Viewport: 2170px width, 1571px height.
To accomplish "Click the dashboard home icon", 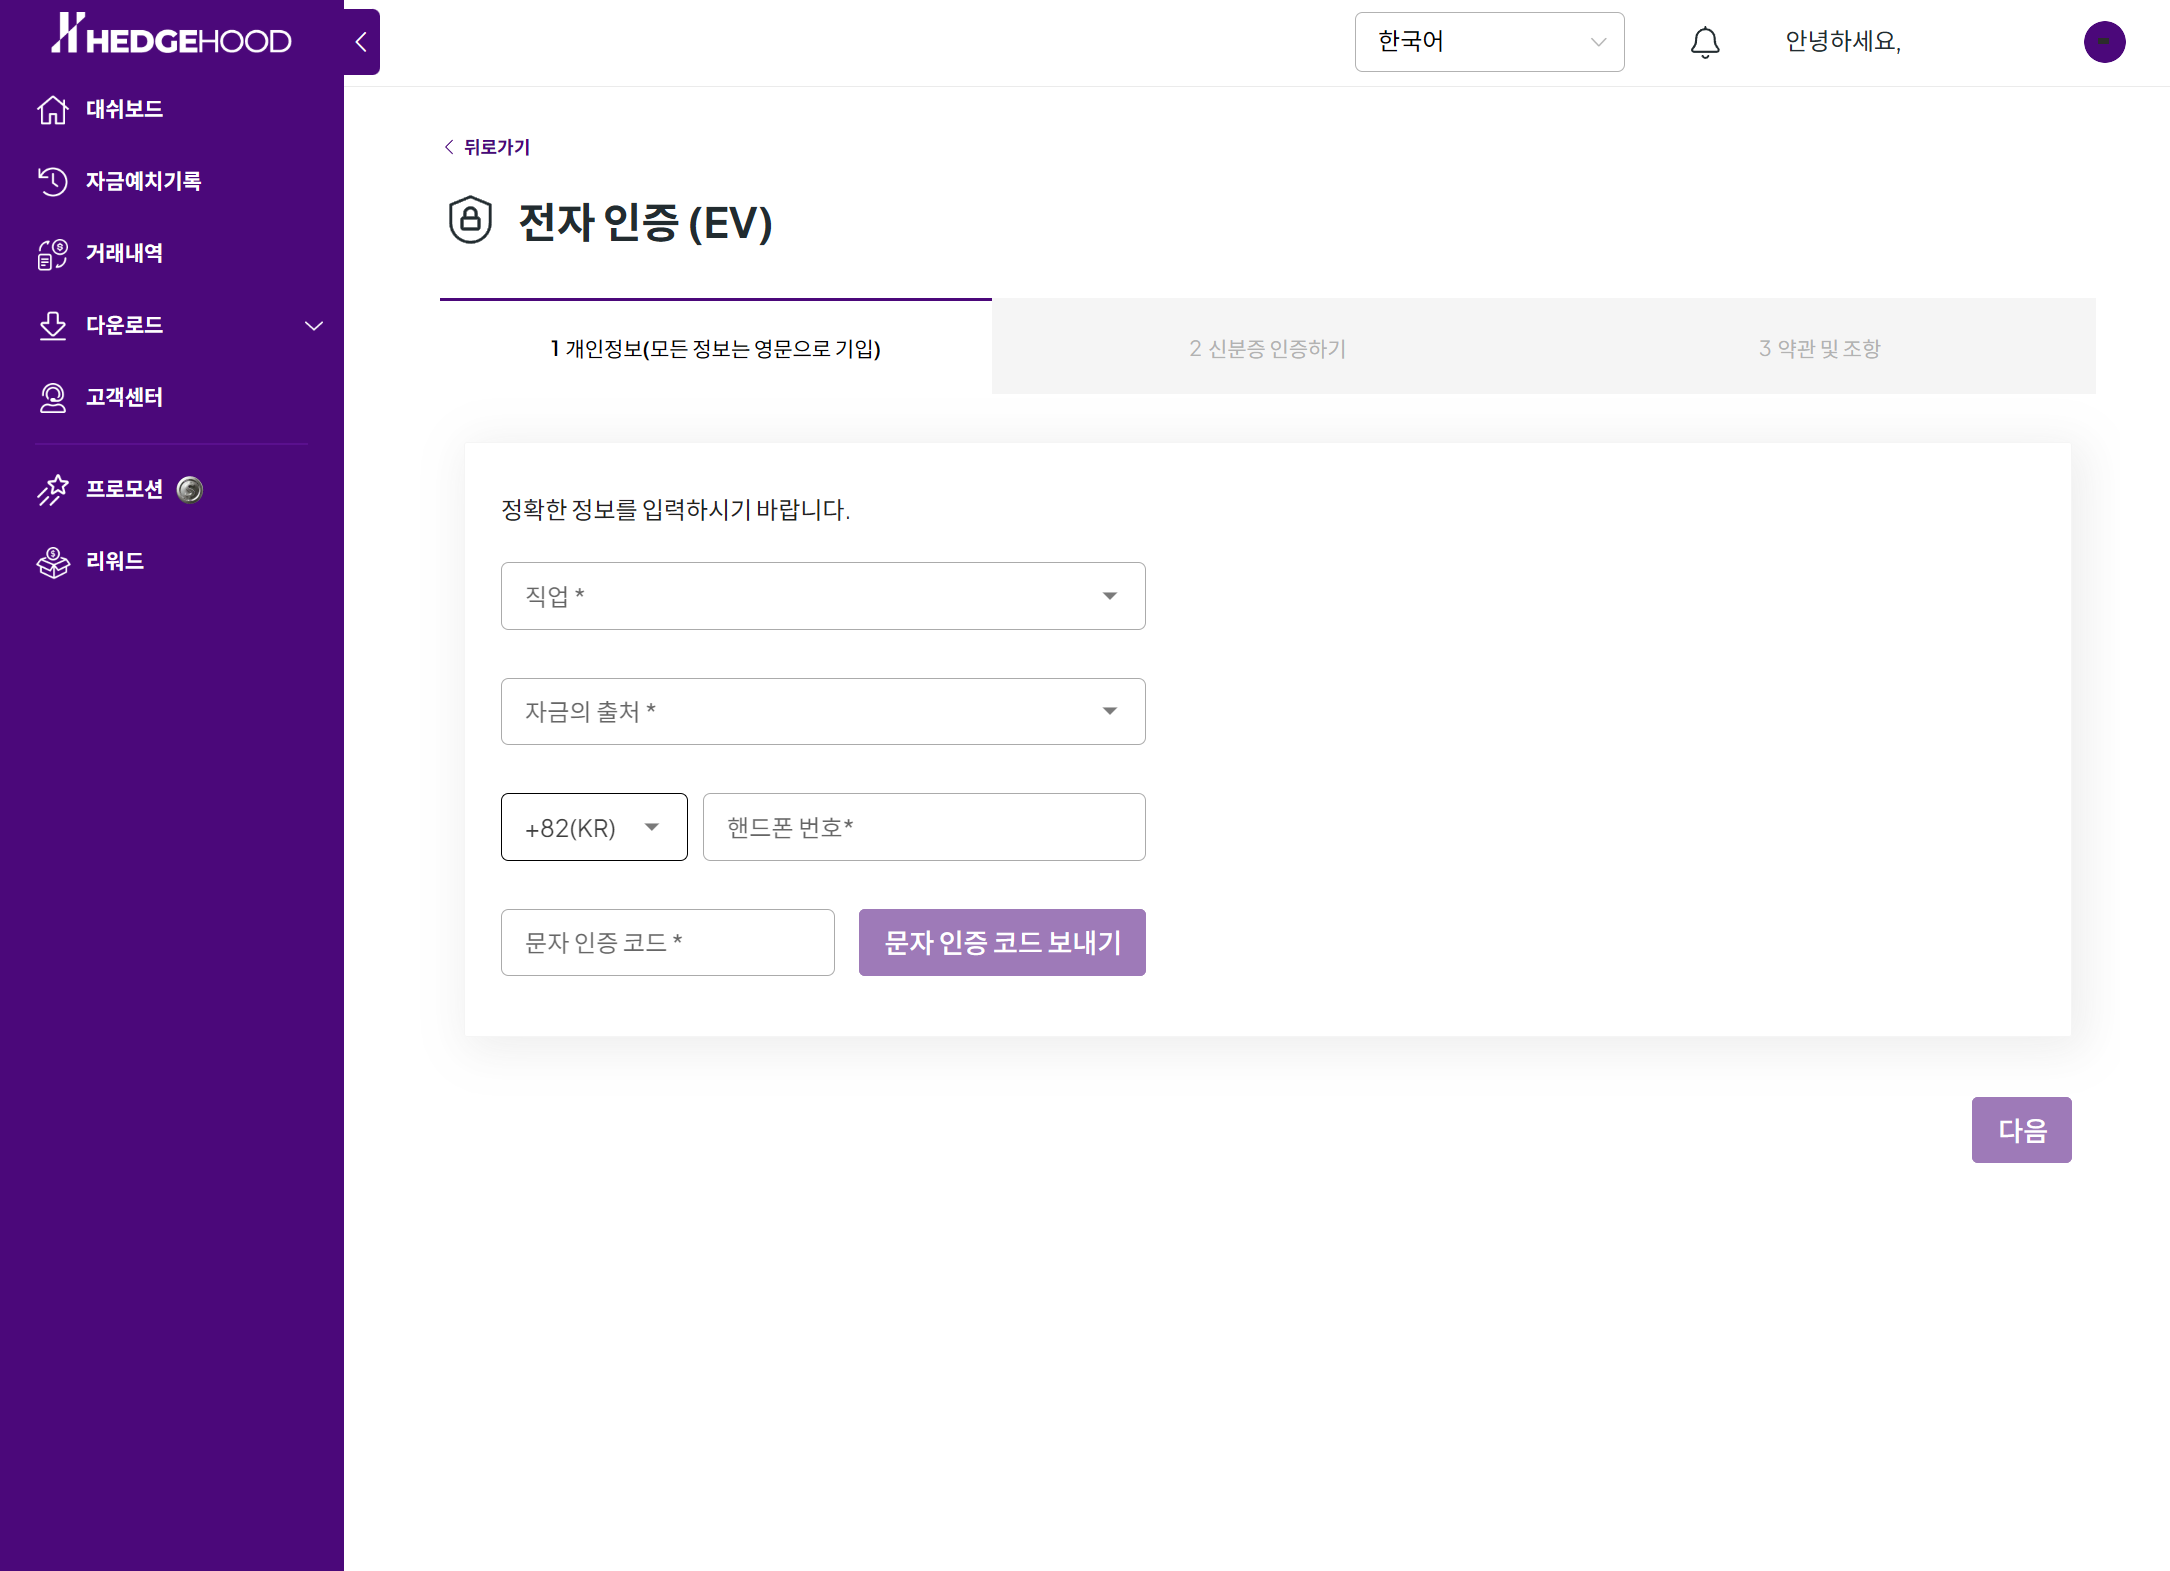I will 53,109.
